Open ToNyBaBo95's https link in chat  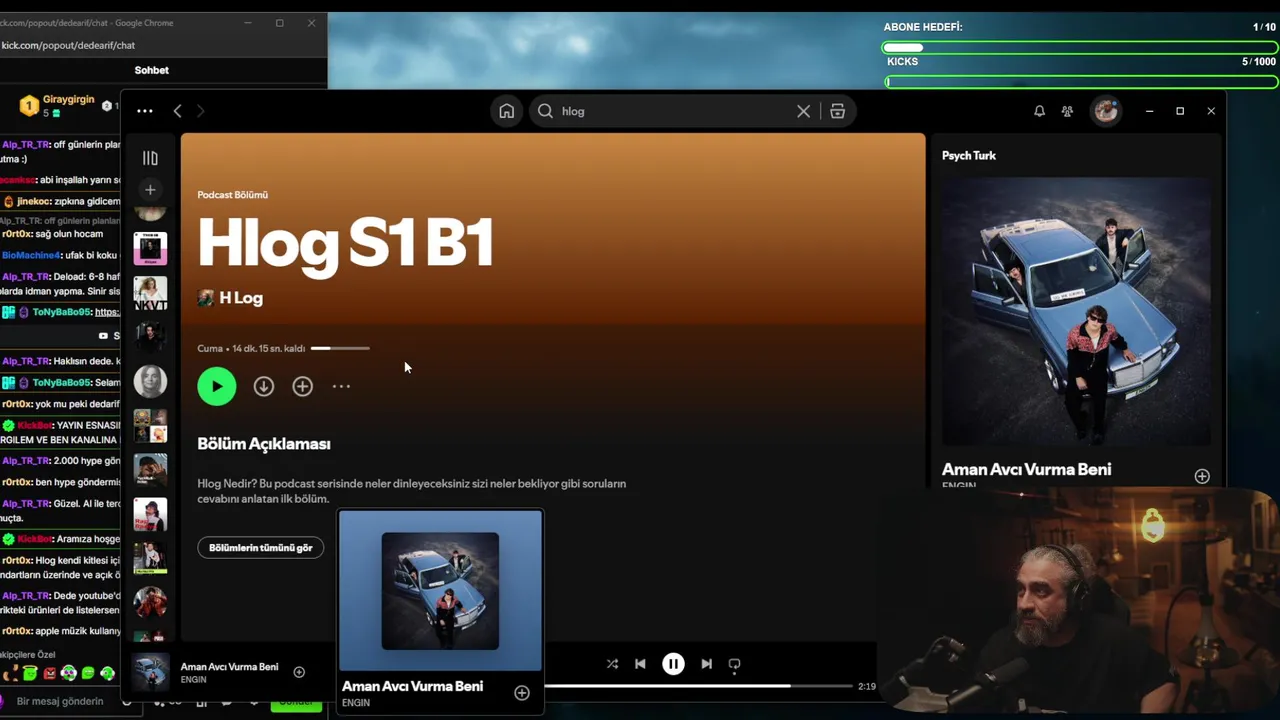coord(107,312)
